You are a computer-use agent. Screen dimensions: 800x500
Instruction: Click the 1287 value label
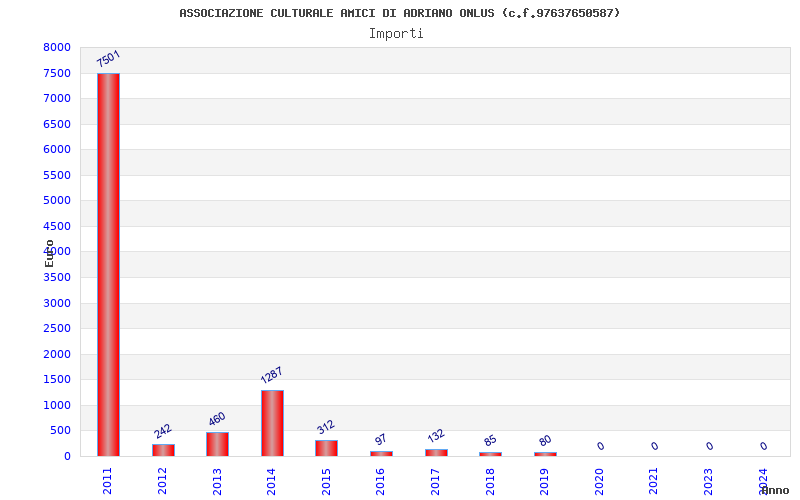pyautogui.click(x=271, y=375)
